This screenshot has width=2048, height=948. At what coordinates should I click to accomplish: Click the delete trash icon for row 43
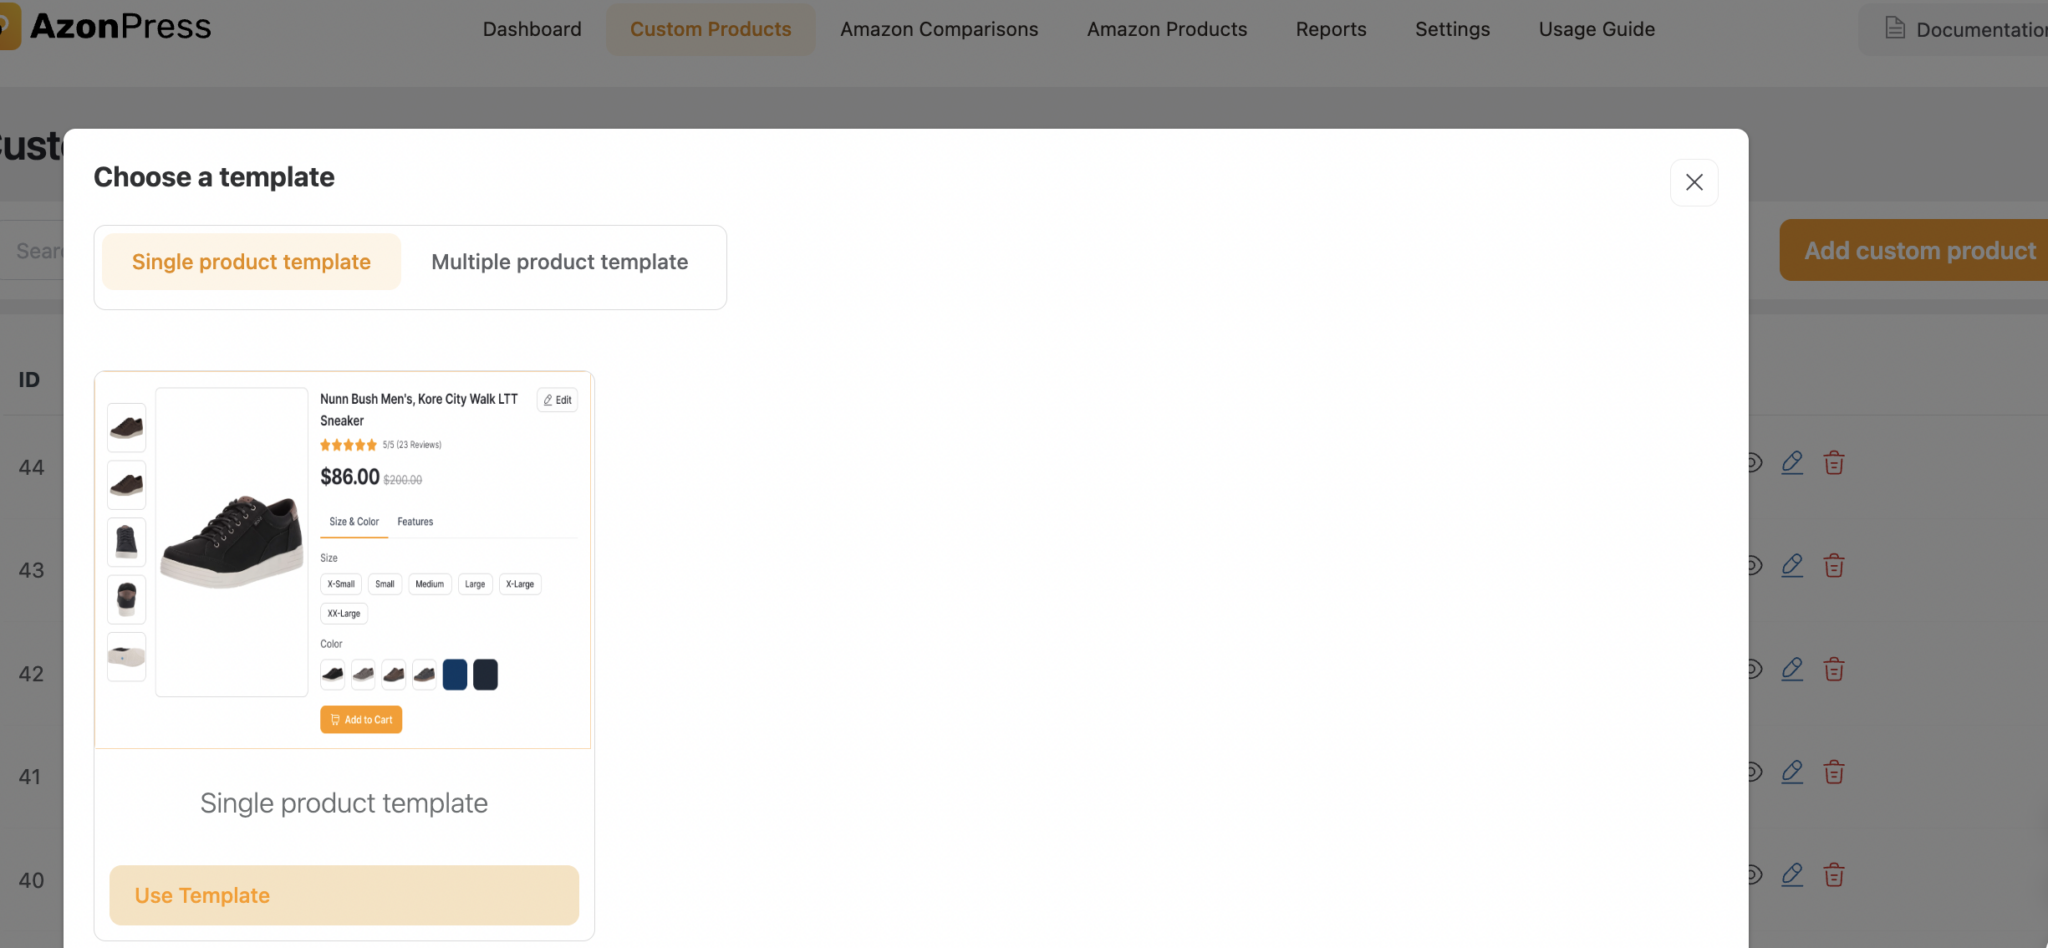tap(1834, 565)
